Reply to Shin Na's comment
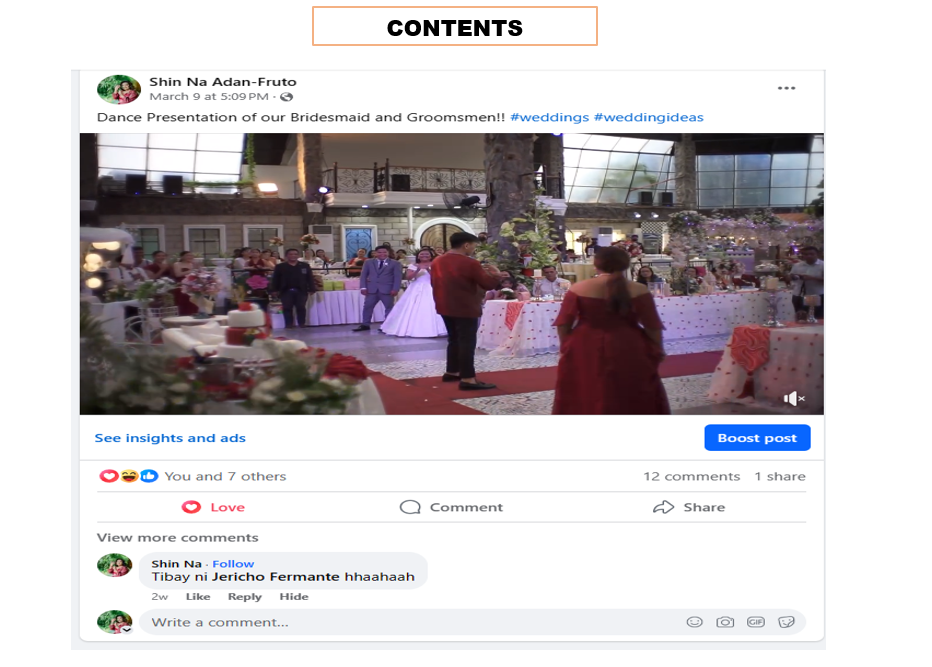The width and height of the screenshot is (932, 667). [245, 596]
